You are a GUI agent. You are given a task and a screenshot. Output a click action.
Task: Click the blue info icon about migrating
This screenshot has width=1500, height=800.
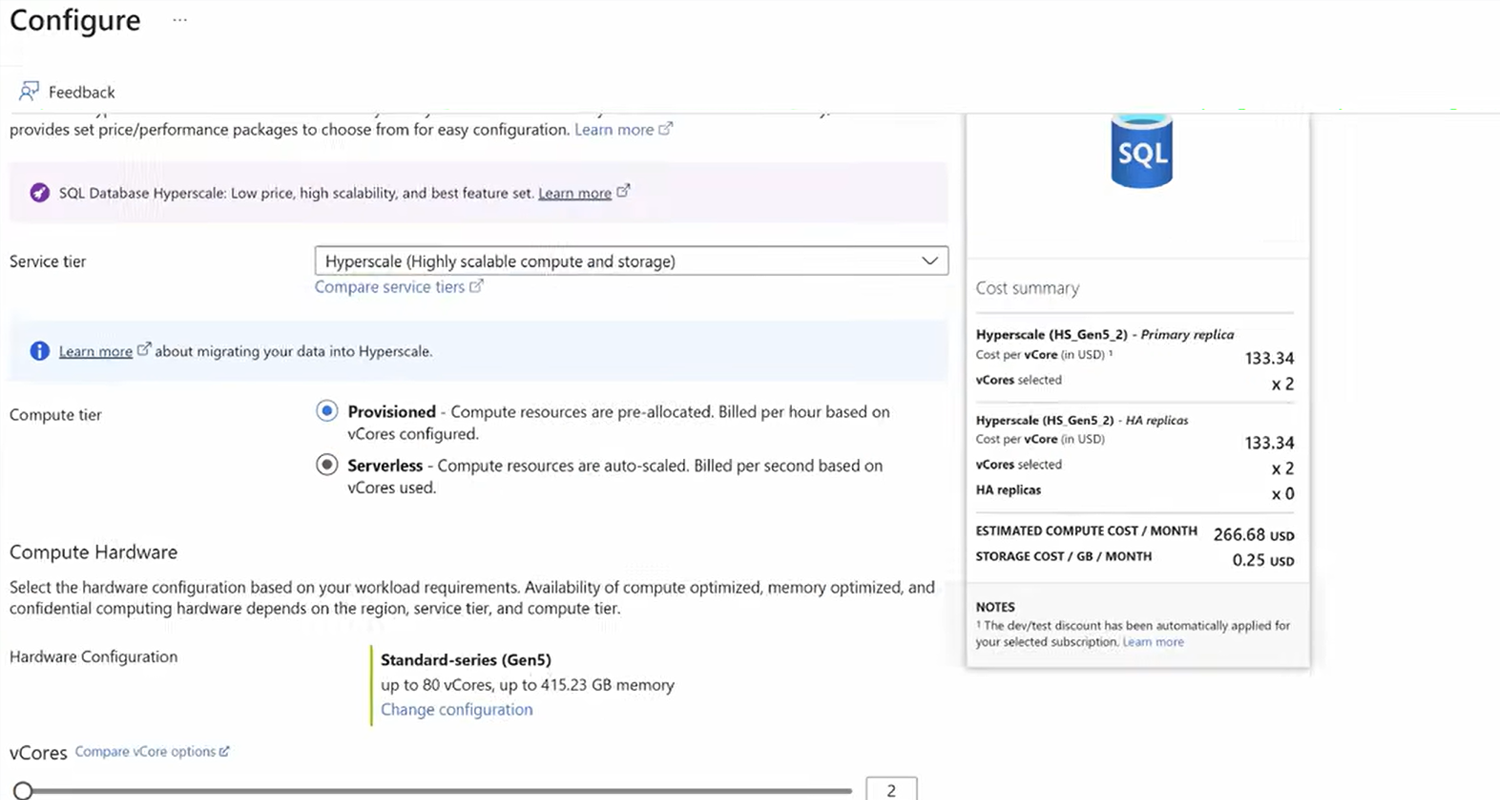click(39, 351)
